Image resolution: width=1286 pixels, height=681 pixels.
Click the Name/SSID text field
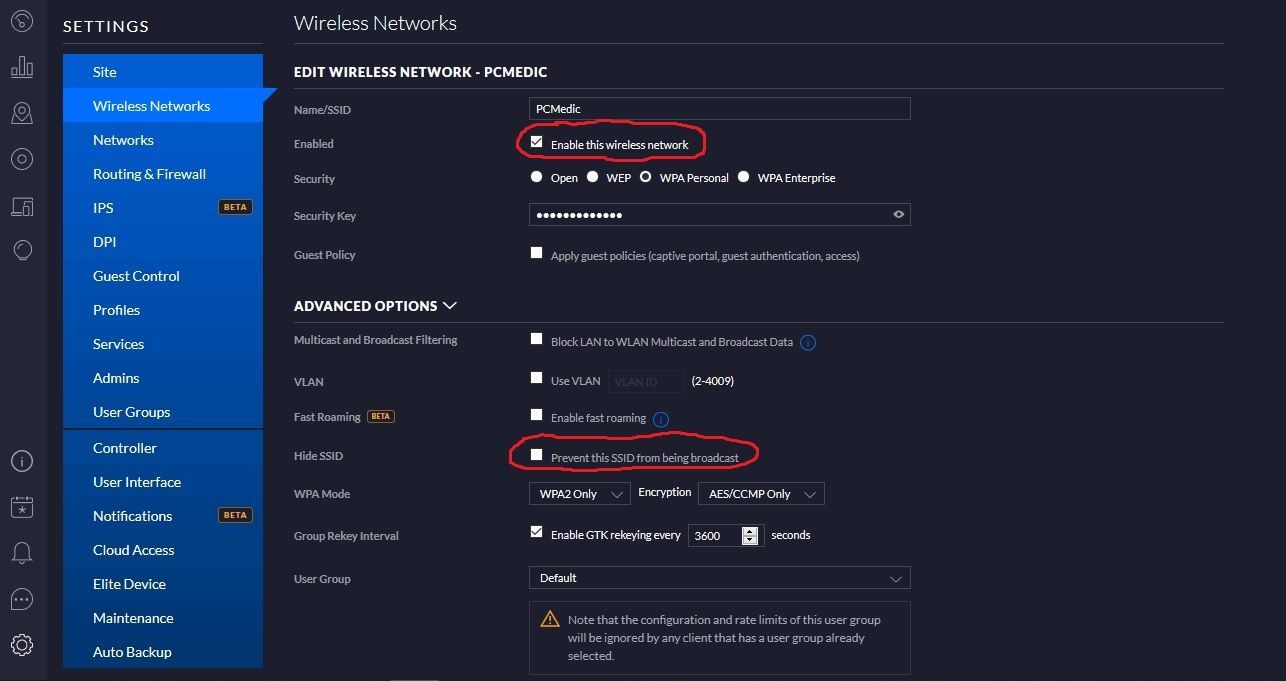pyautogui.click(x=719, y=108)
